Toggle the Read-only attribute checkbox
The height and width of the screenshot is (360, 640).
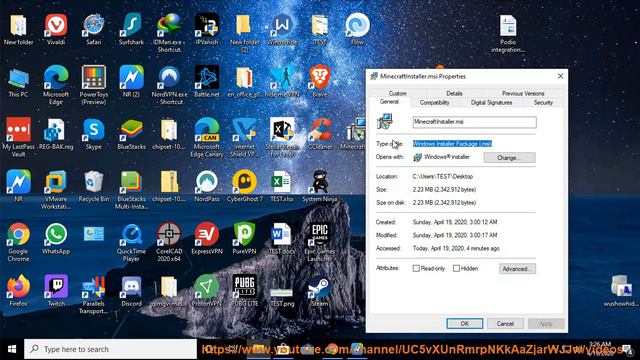pyautogui.click(x=416, y=269)
